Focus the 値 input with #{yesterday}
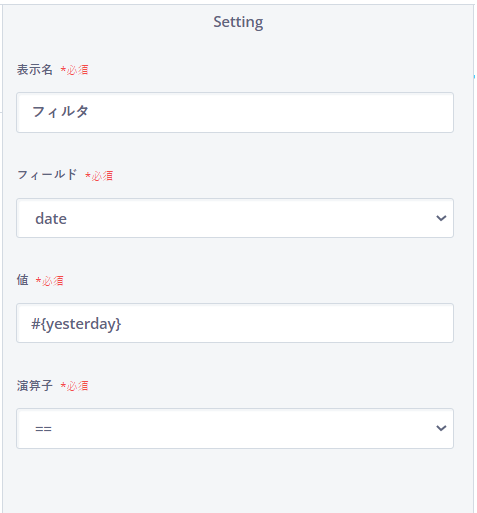Screen dimensions: 477x513 click(235, 323)
